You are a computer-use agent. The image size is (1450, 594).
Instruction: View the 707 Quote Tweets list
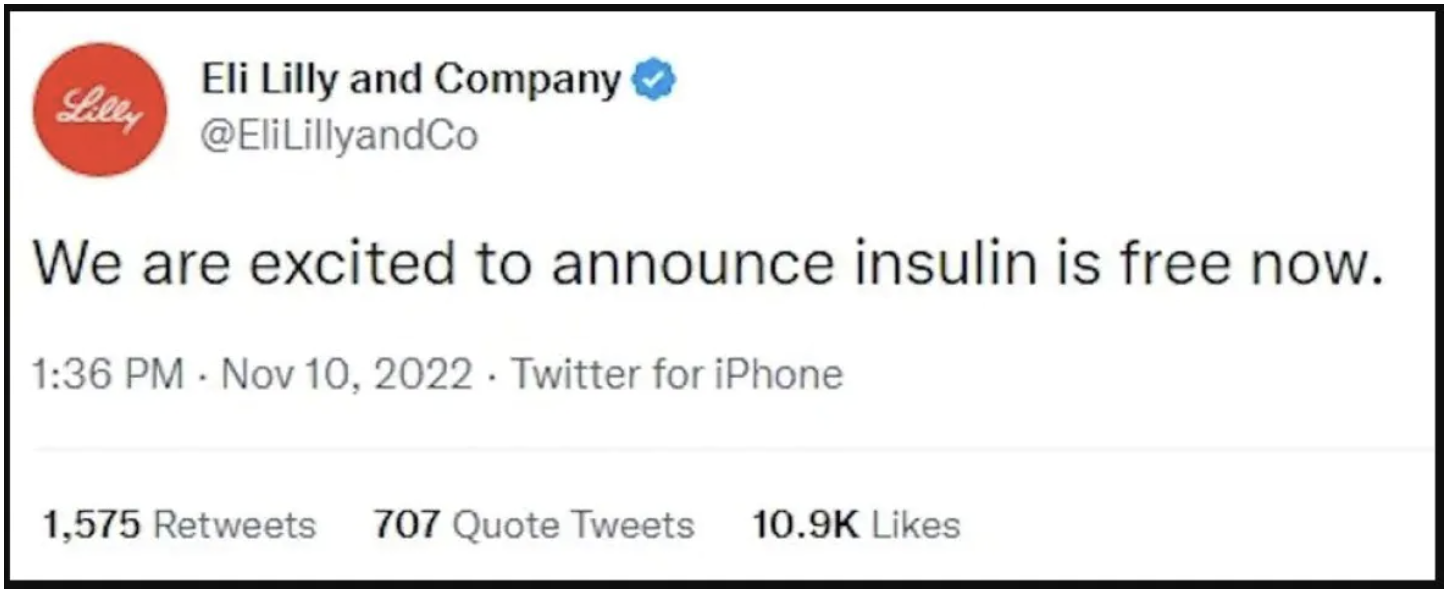pos(533,524)
